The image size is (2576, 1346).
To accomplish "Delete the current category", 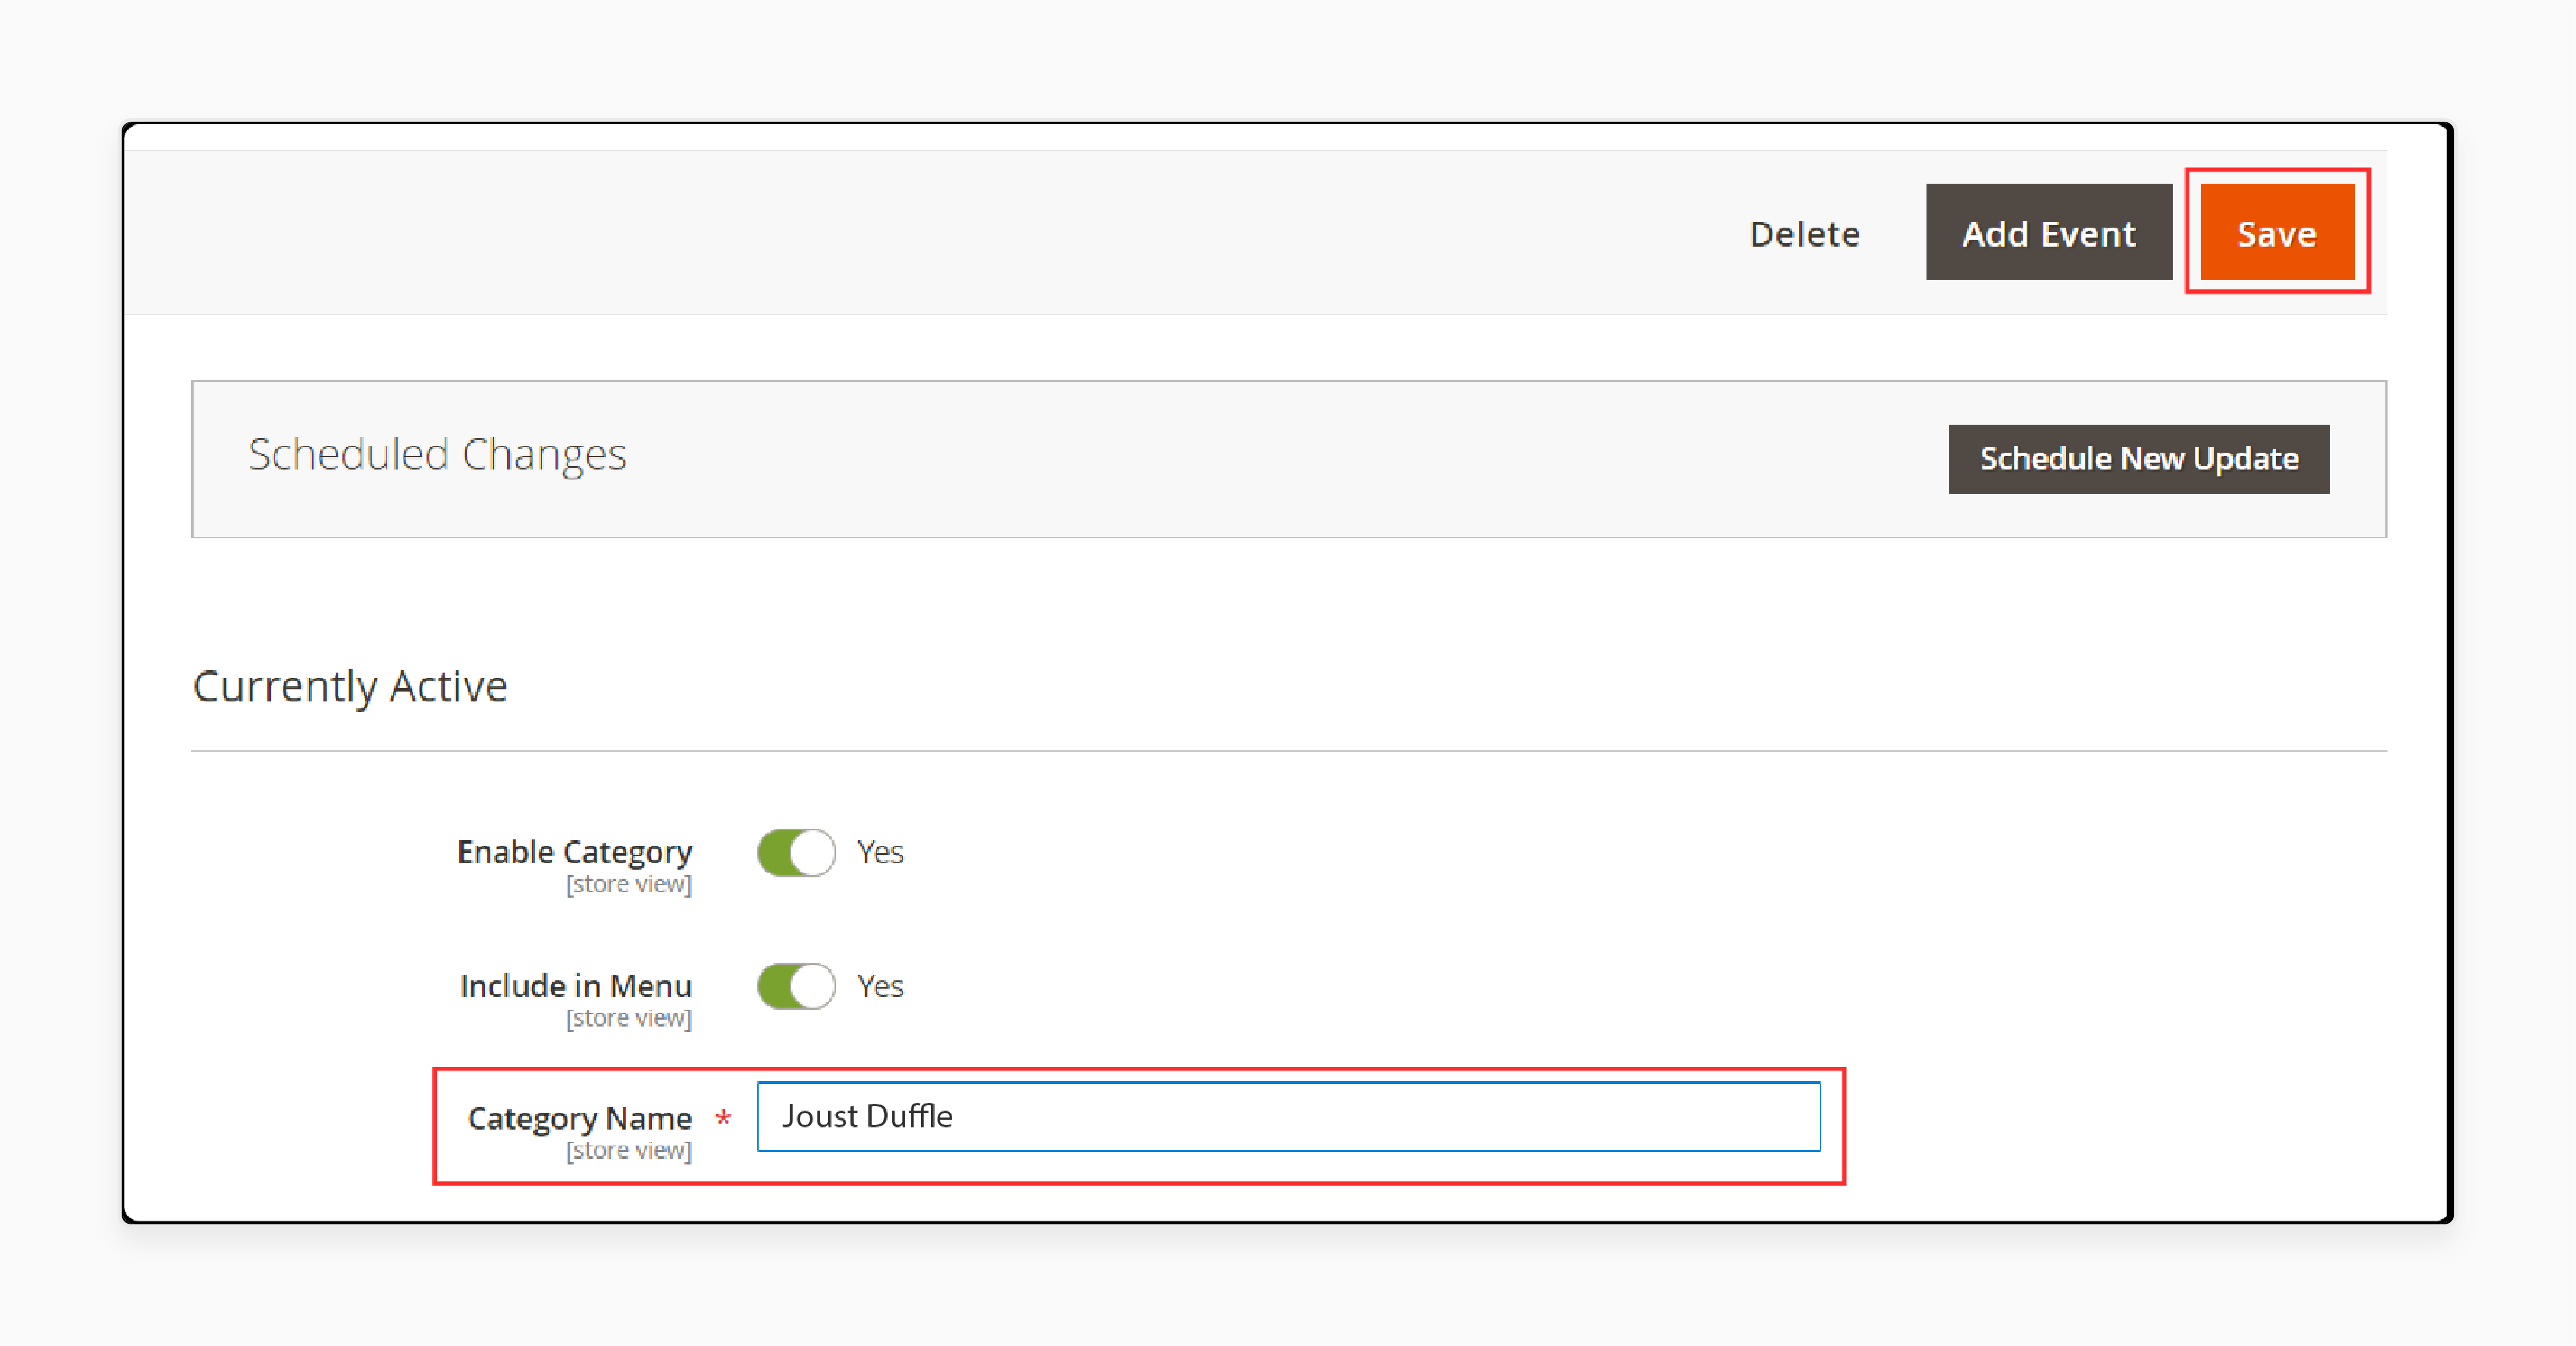I will tap(1804, 234).
